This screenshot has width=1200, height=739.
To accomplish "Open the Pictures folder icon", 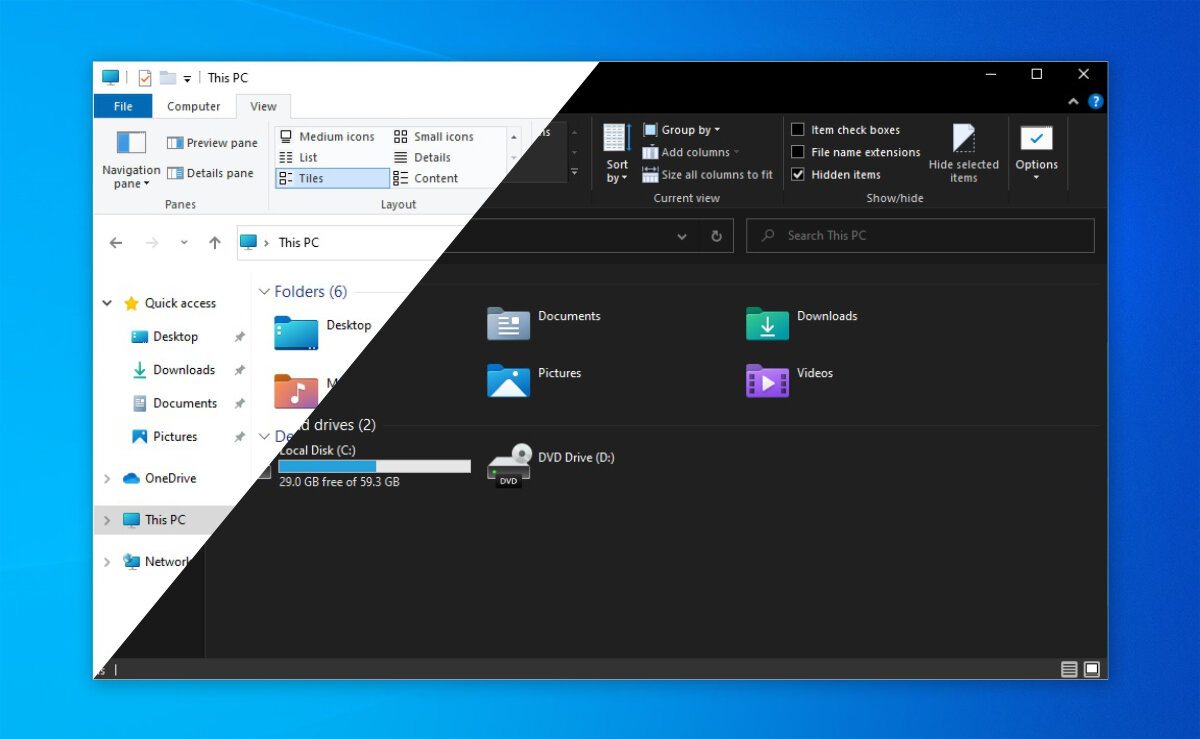I will coord(508,381).
